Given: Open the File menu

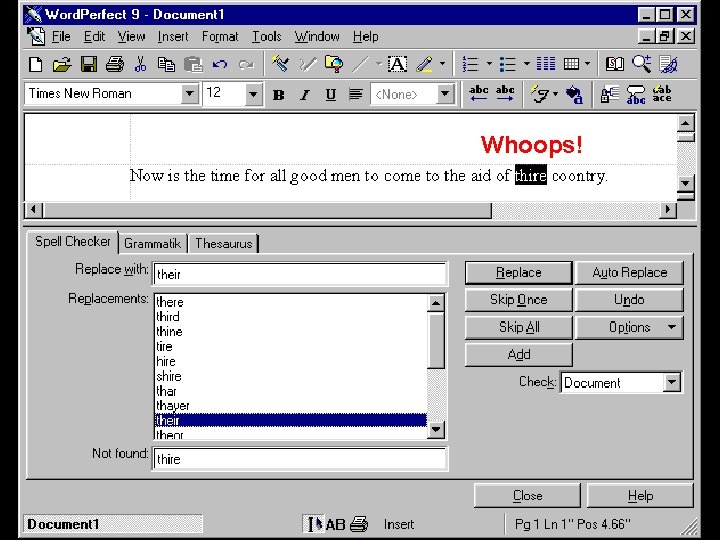Looking at the screenshot, I should tap(61, 36).
